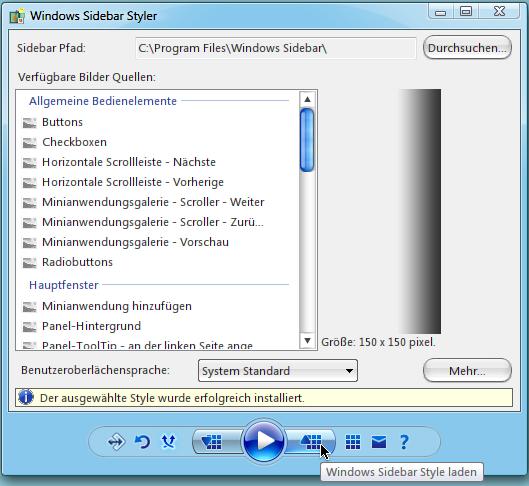The width and height of the screenshot is (529, 486).
Task: Click the image icon beside Checkboxen
Action: click(x=29, y=143)
